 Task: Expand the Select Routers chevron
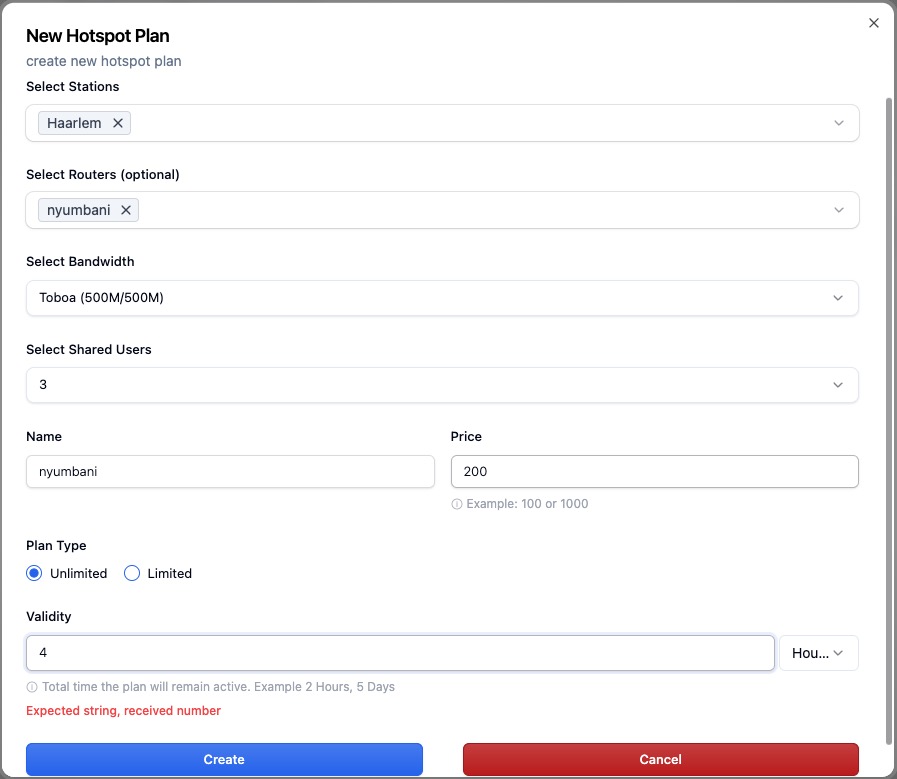click(x=838, y=210)
